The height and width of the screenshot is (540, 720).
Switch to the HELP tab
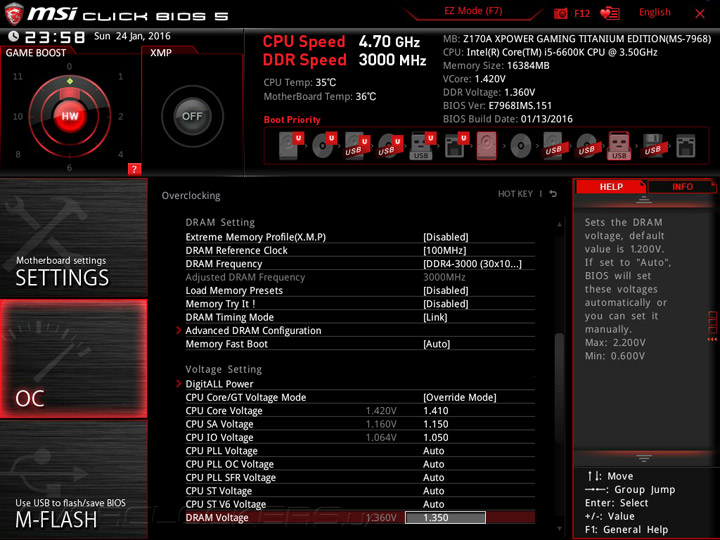[x=611, y=186]
